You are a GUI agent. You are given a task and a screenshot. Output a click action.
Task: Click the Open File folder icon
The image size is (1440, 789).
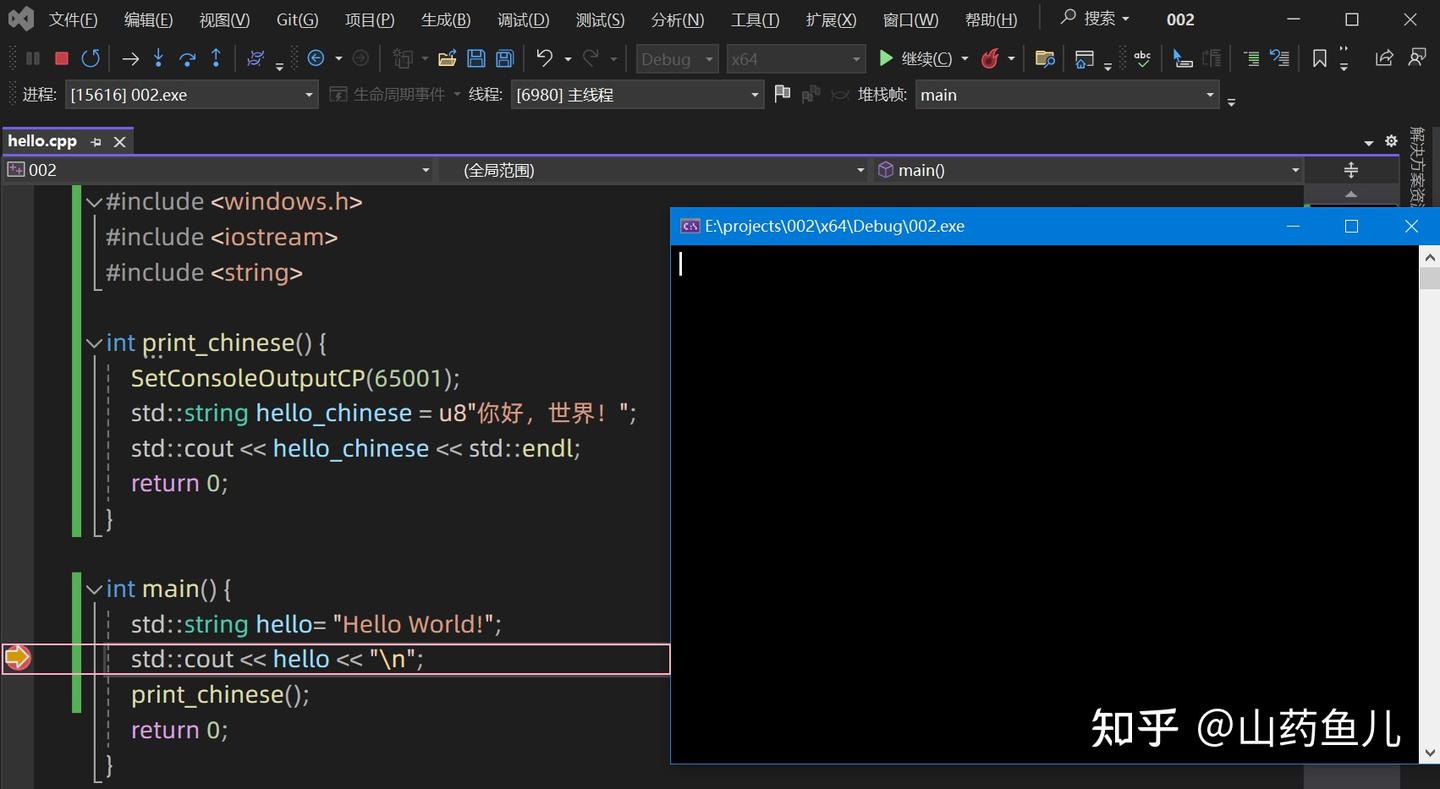tap(447, 59)
